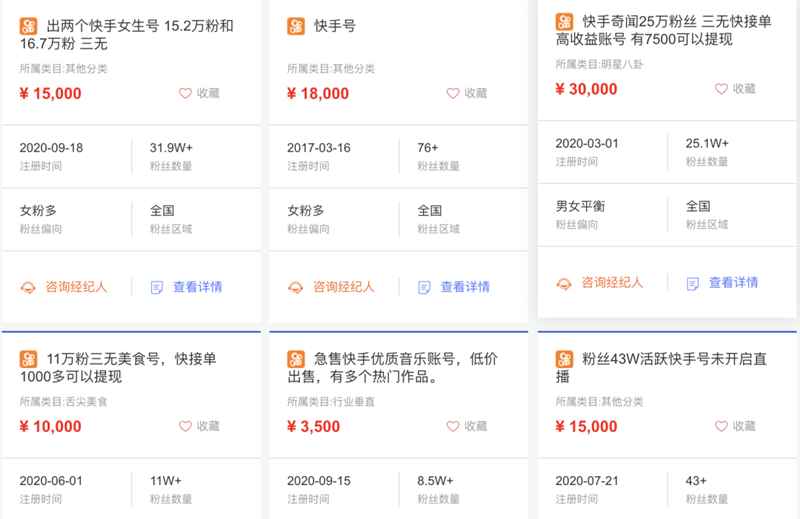This screenshot has height=519, width=800.
Task: Click agent headset icon on ¥15,000 女生号 card
Action: click(x=29, y=287)
